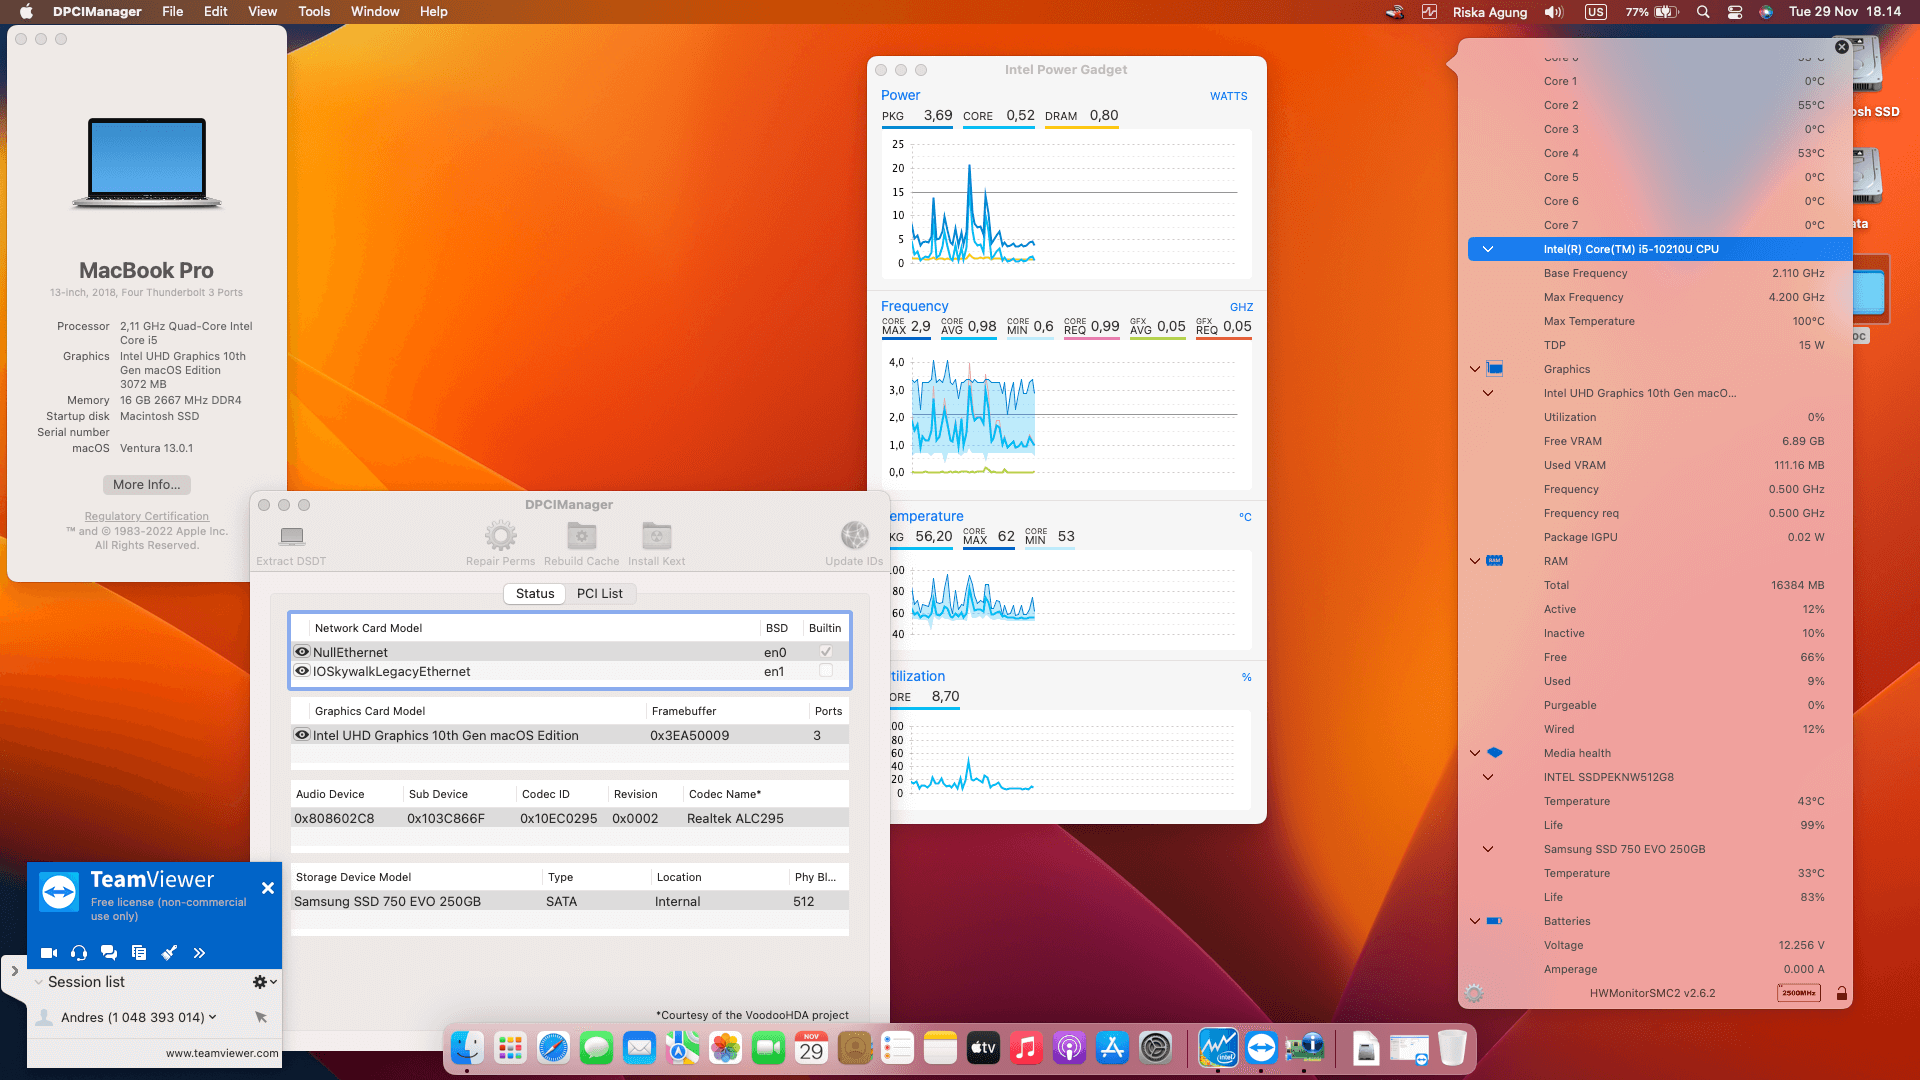Collapse Intel UHD Graphics 10th Gen subsection
Image resolution: width=1920 pixels, height=1080 pixels.
click(1488, 393)
